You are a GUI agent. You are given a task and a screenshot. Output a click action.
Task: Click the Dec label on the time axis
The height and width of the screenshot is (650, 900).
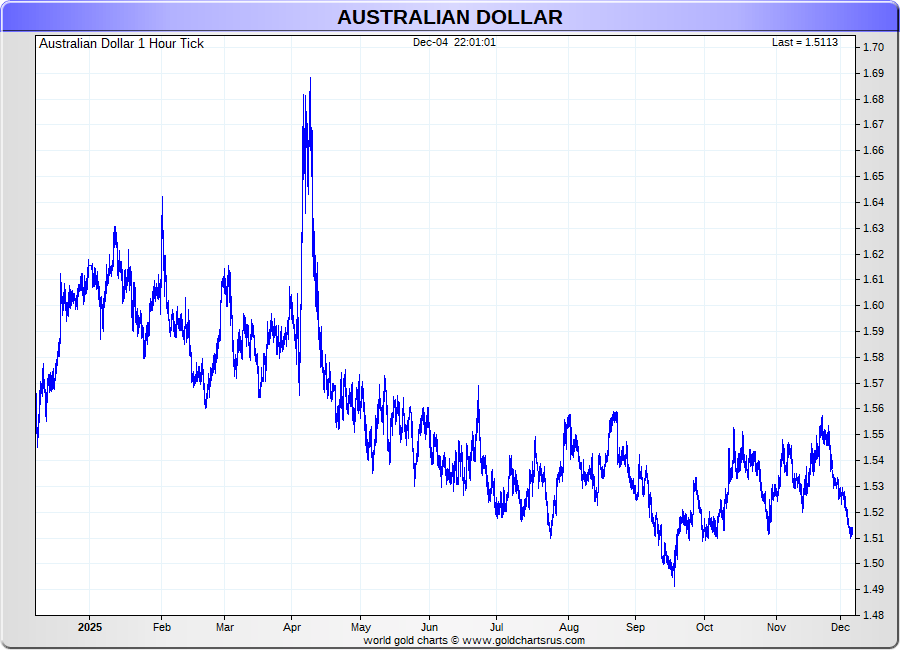coord(840,628)
